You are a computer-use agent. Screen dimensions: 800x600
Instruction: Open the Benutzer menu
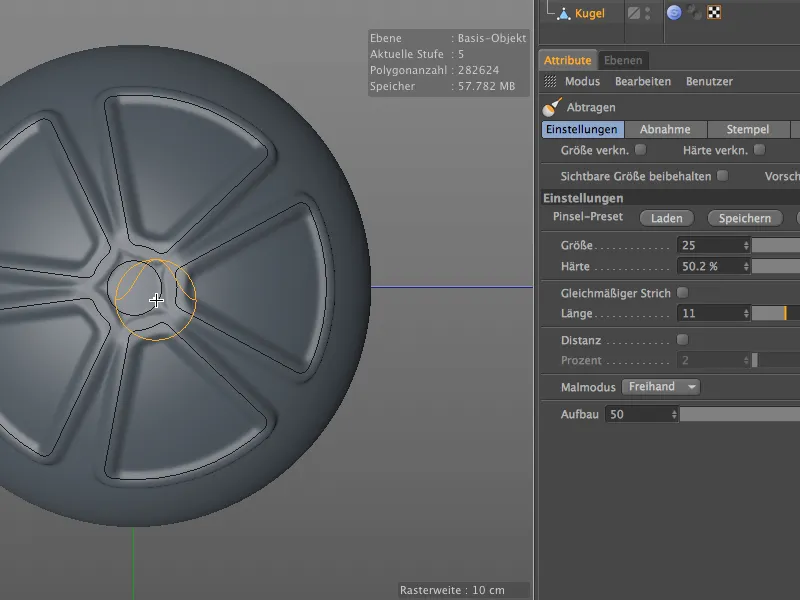tap(709, 82)
